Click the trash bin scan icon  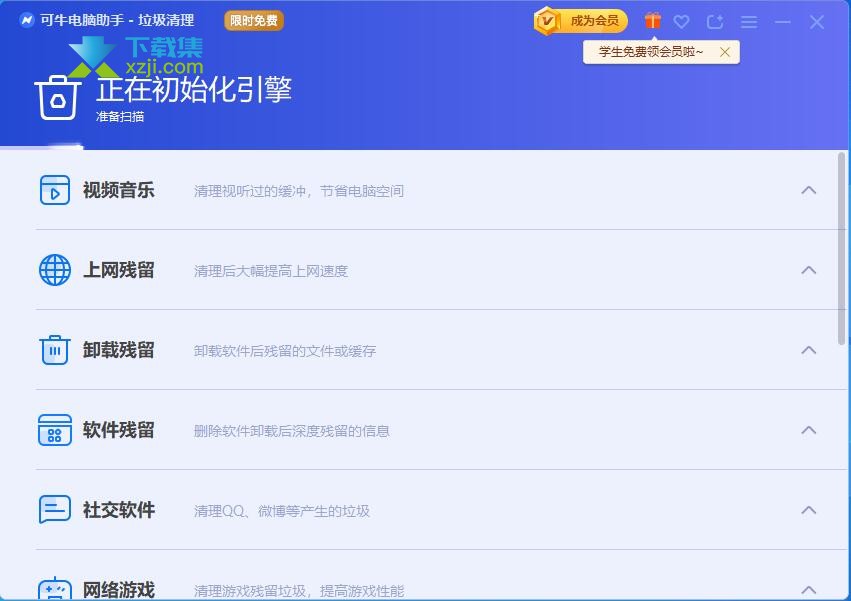pos(58,97)
